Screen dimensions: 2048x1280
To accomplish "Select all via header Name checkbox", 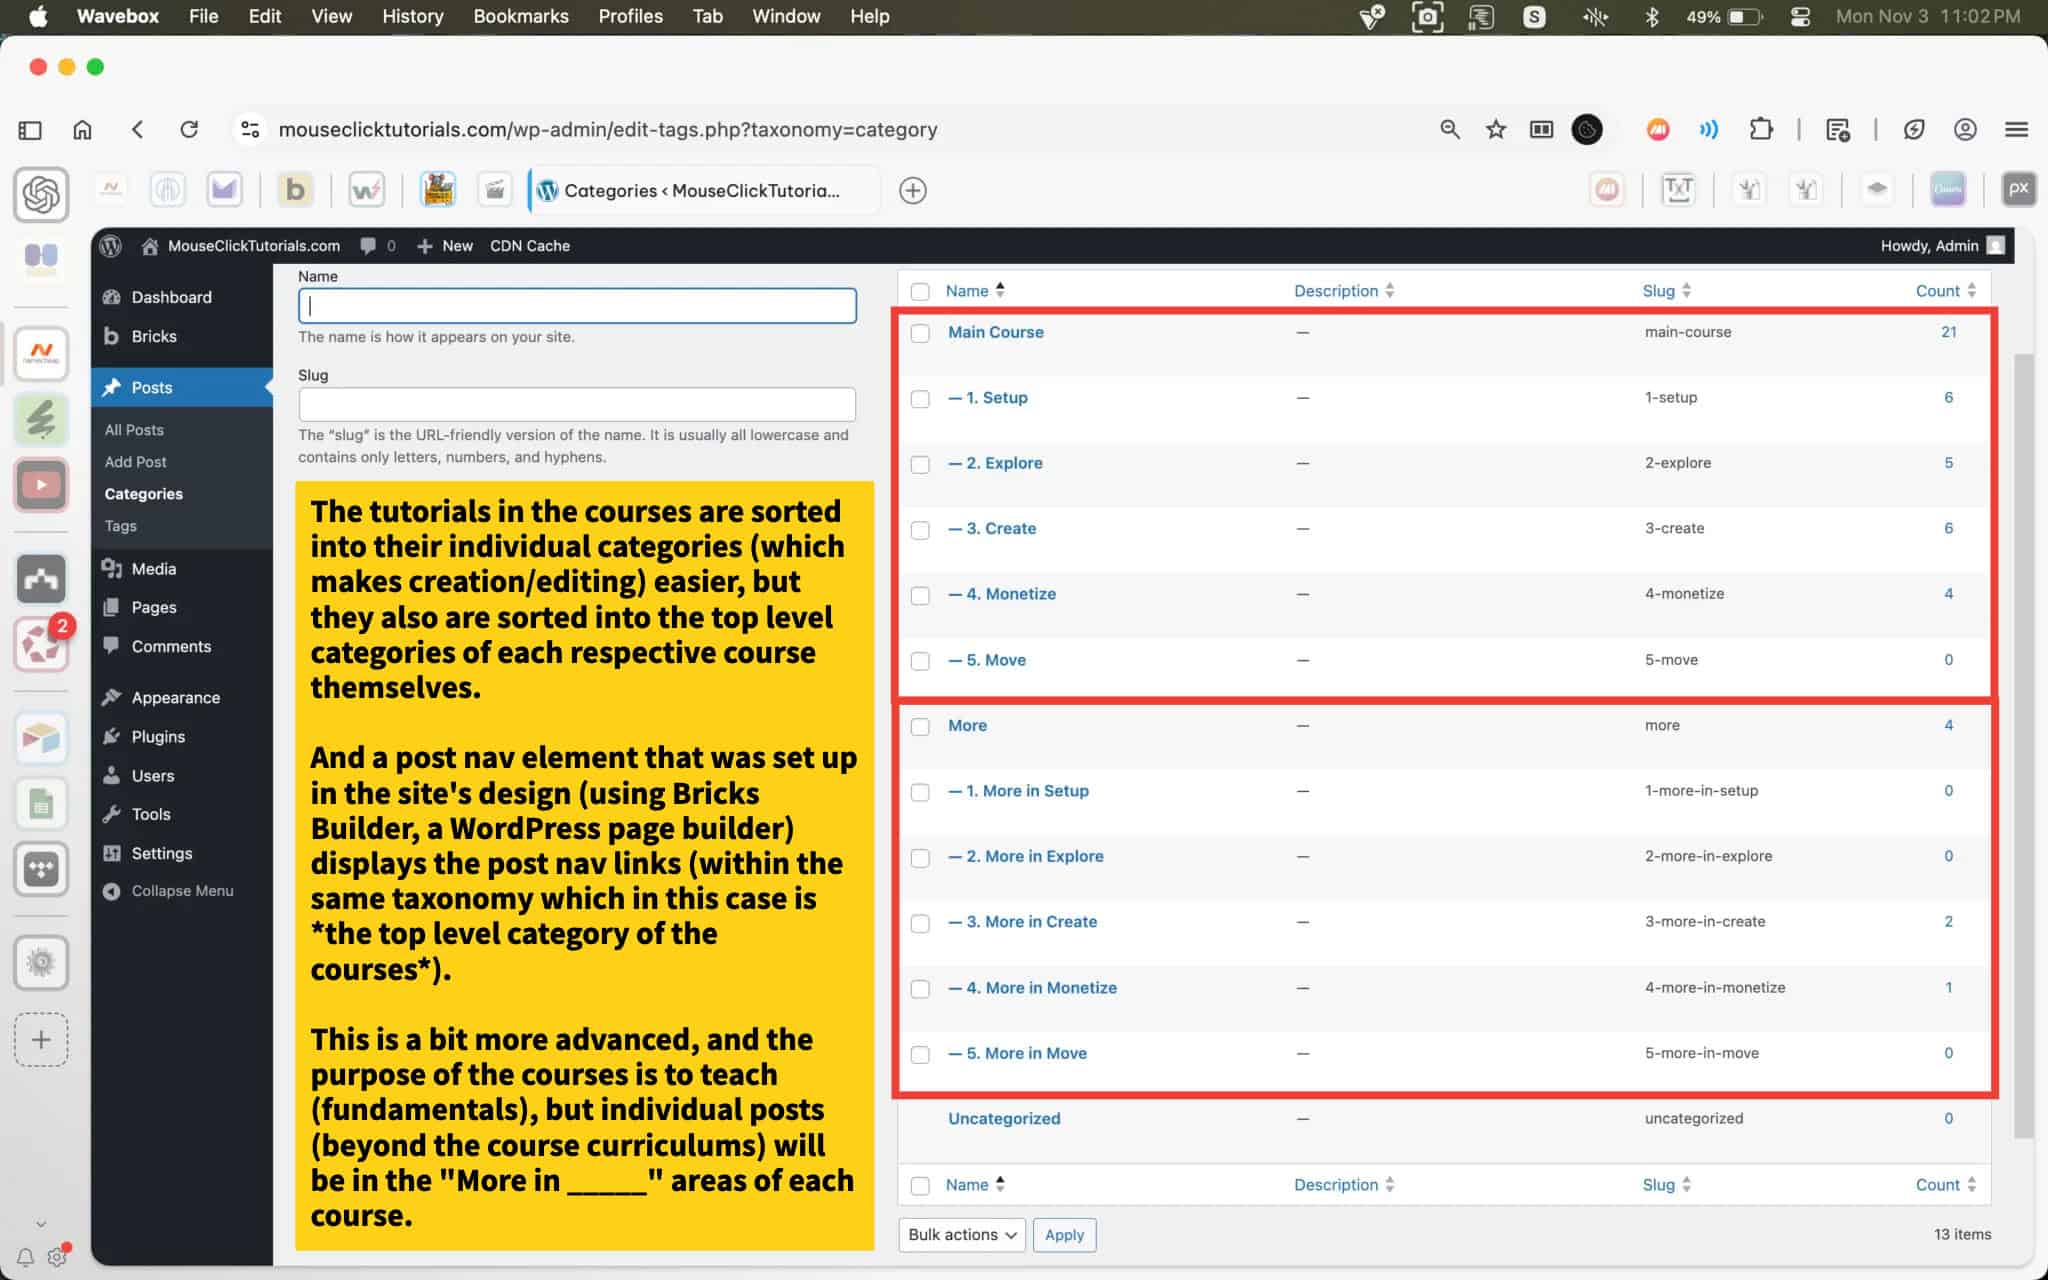I will click(920, 291).
